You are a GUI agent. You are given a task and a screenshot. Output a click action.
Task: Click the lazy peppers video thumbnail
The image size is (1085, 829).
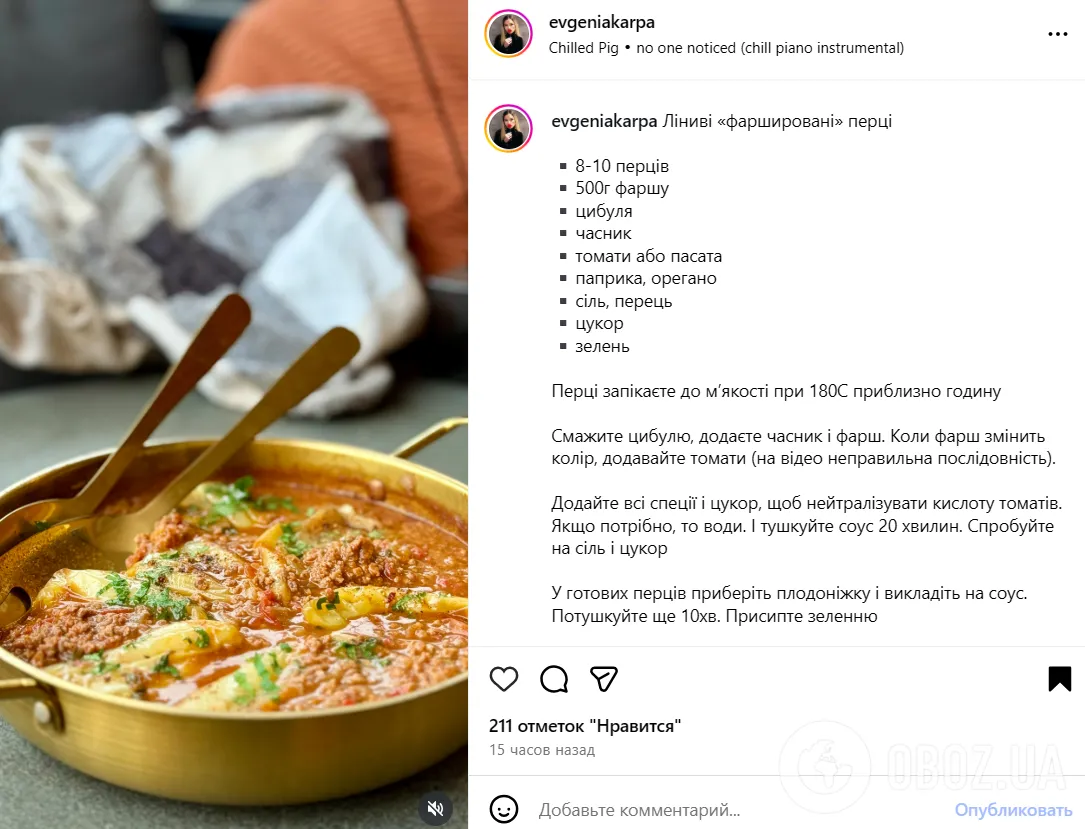(234, 414)
